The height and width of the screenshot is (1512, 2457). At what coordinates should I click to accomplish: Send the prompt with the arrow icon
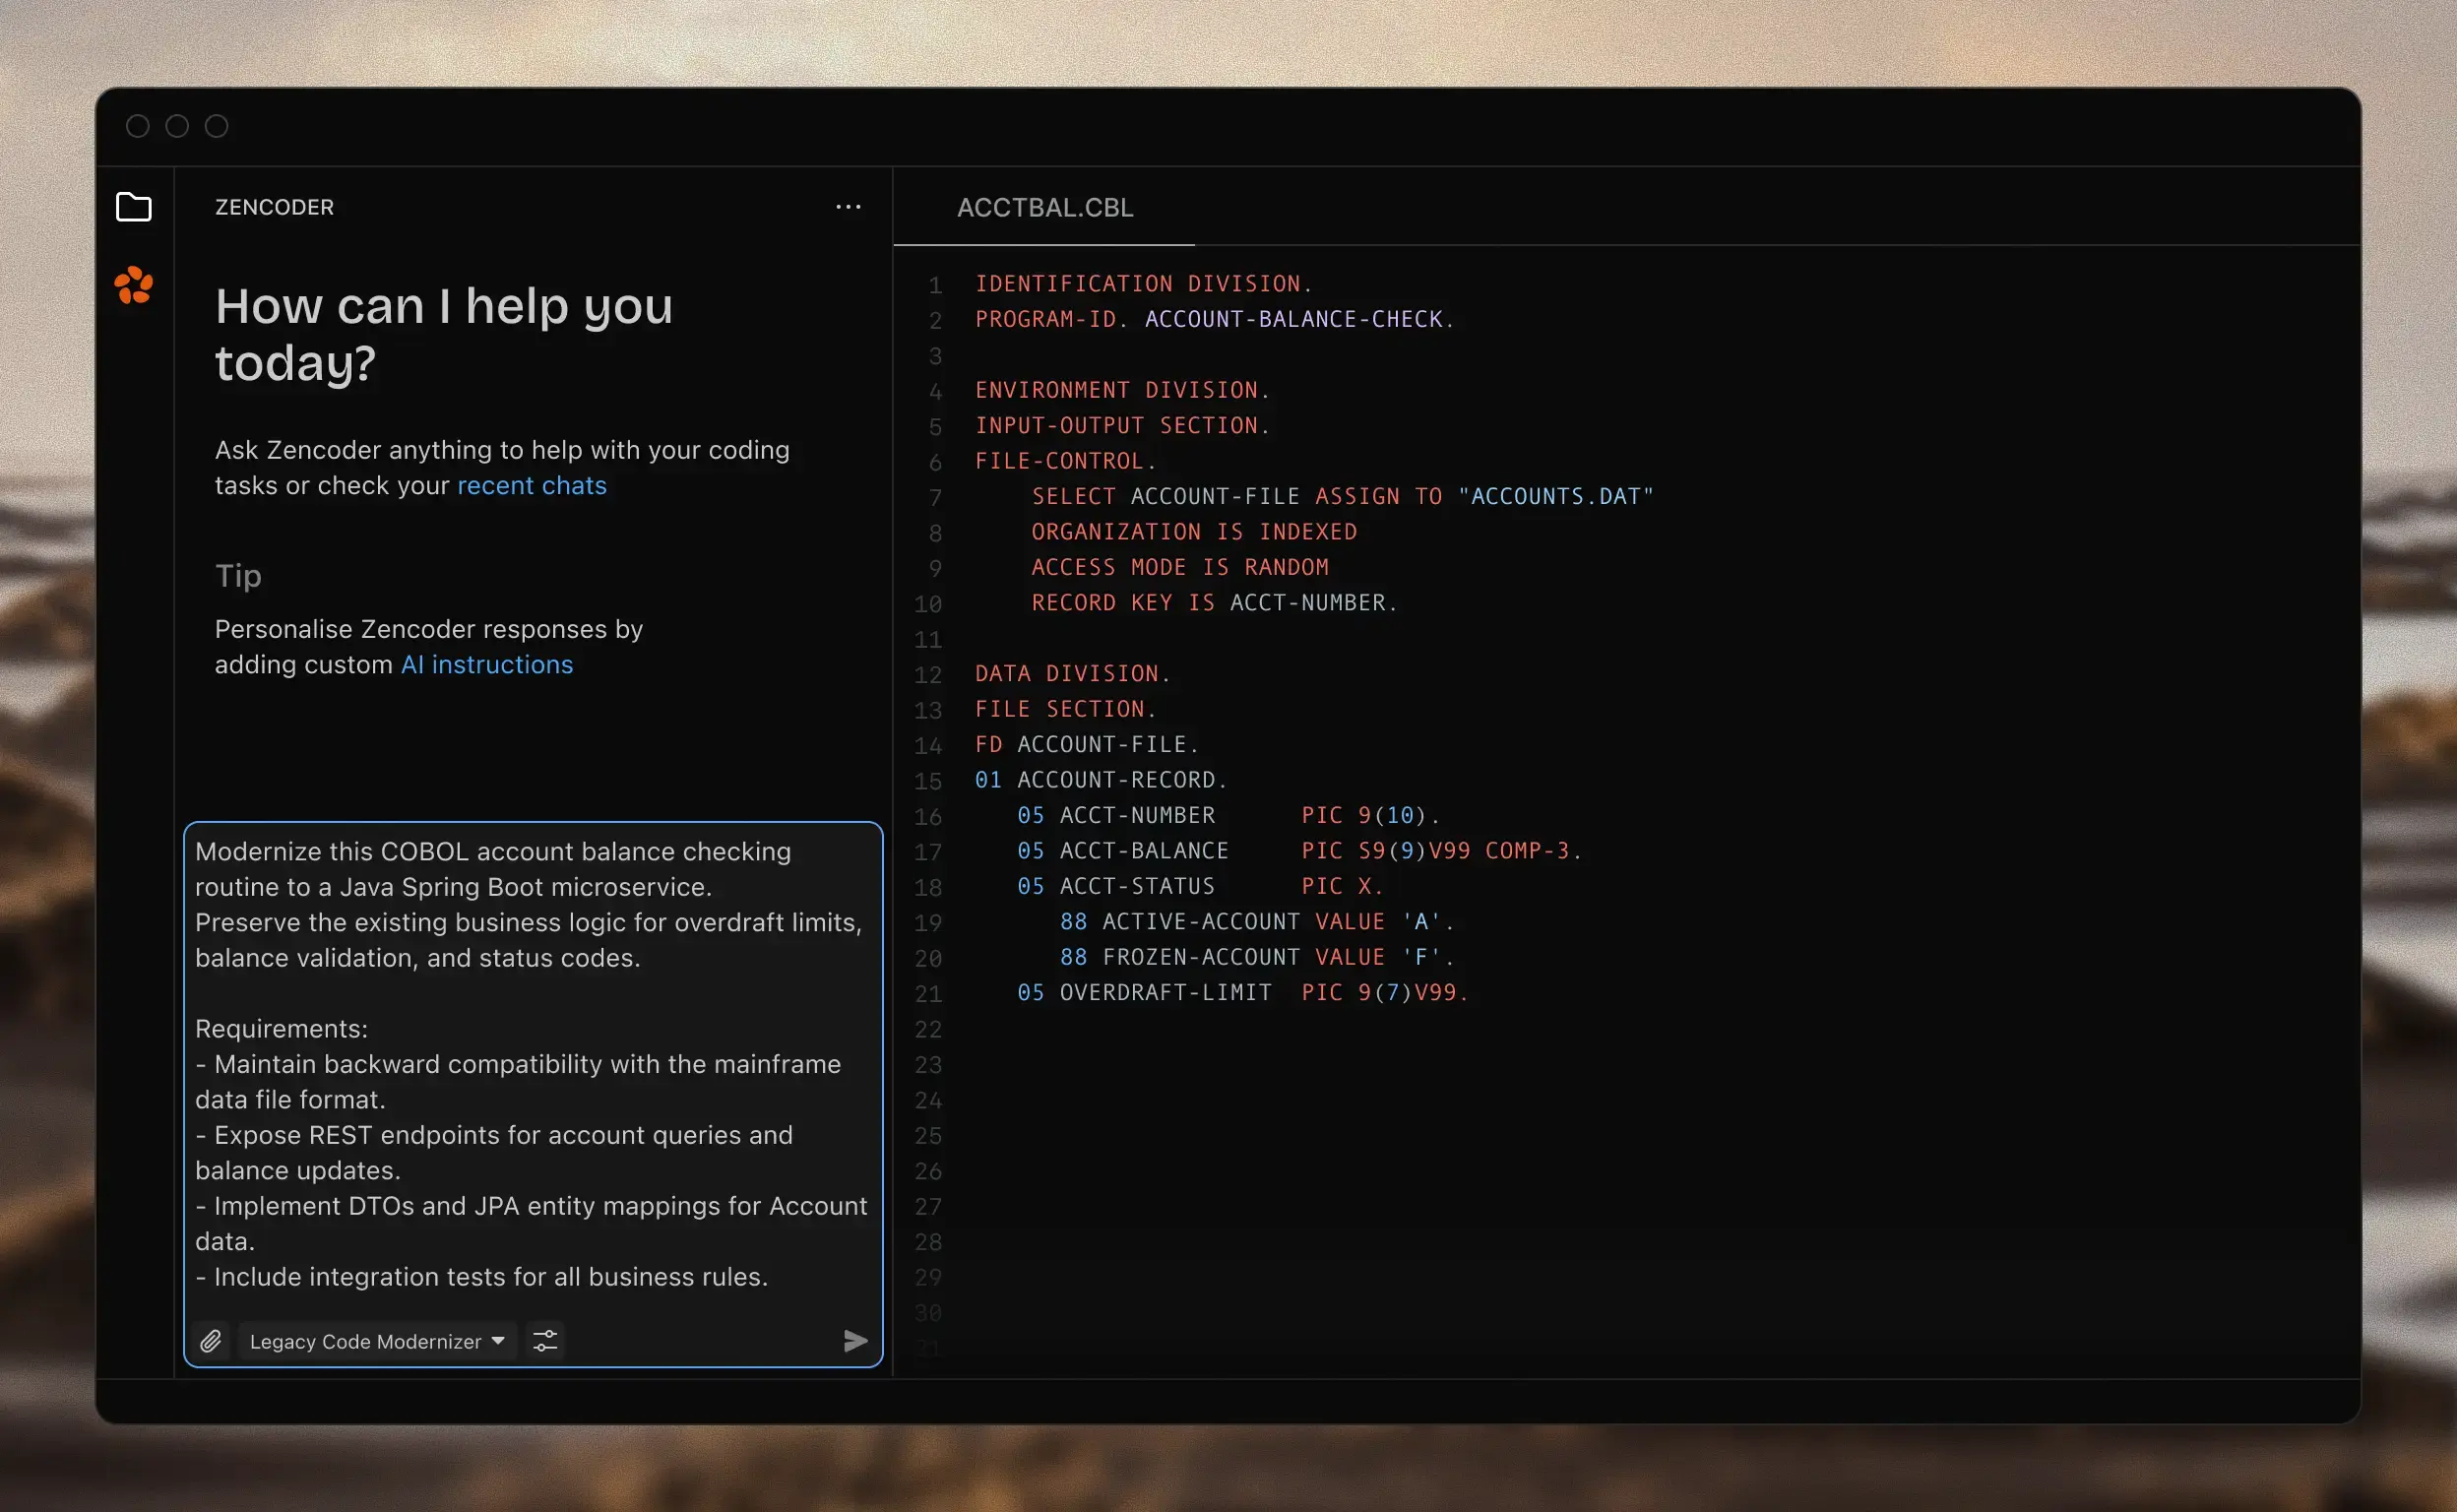coord(855,1341)
